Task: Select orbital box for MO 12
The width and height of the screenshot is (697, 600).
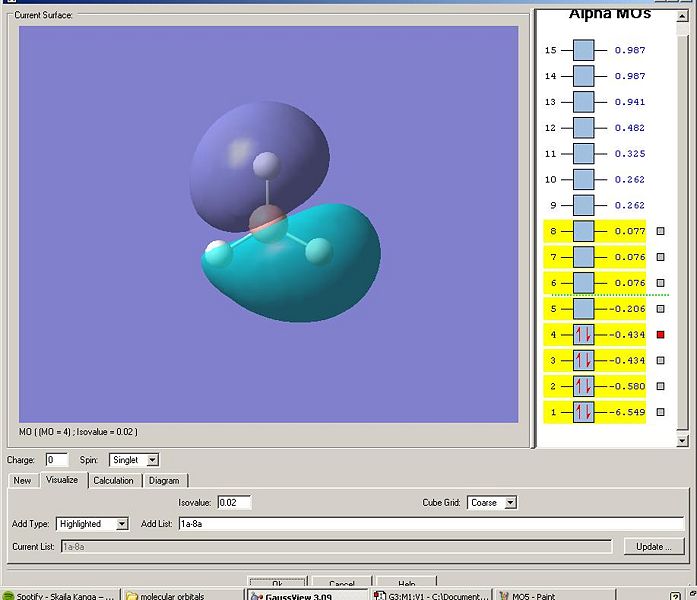Action: [583, 128]
